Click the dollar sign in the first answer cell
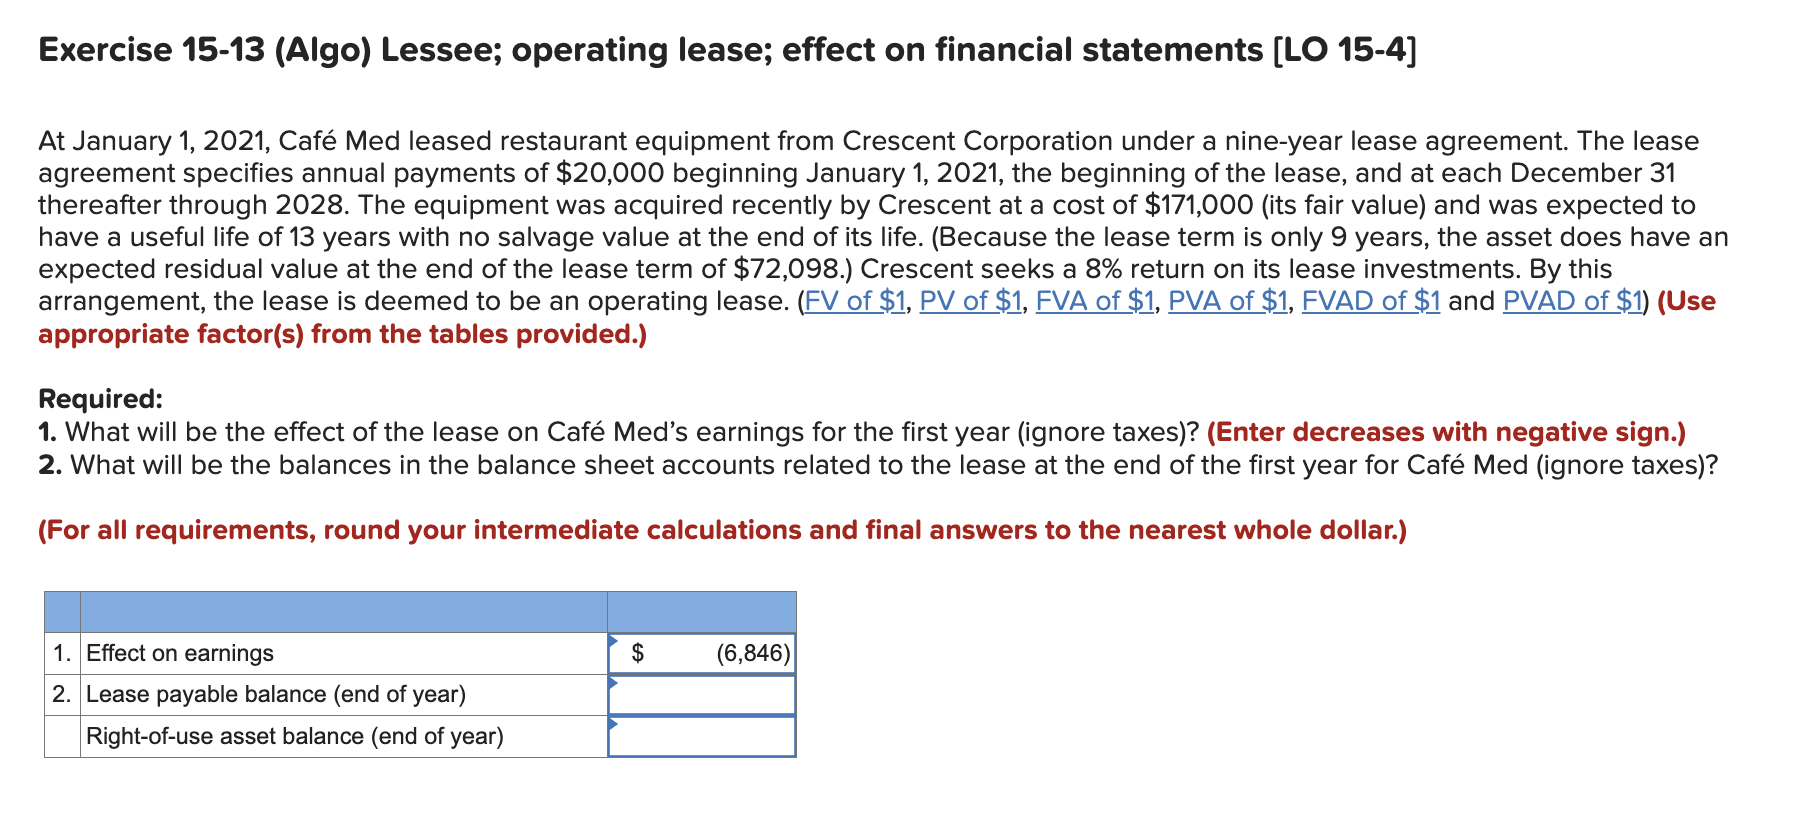This screenshot has width=1806, height=834. coord(637,653)
